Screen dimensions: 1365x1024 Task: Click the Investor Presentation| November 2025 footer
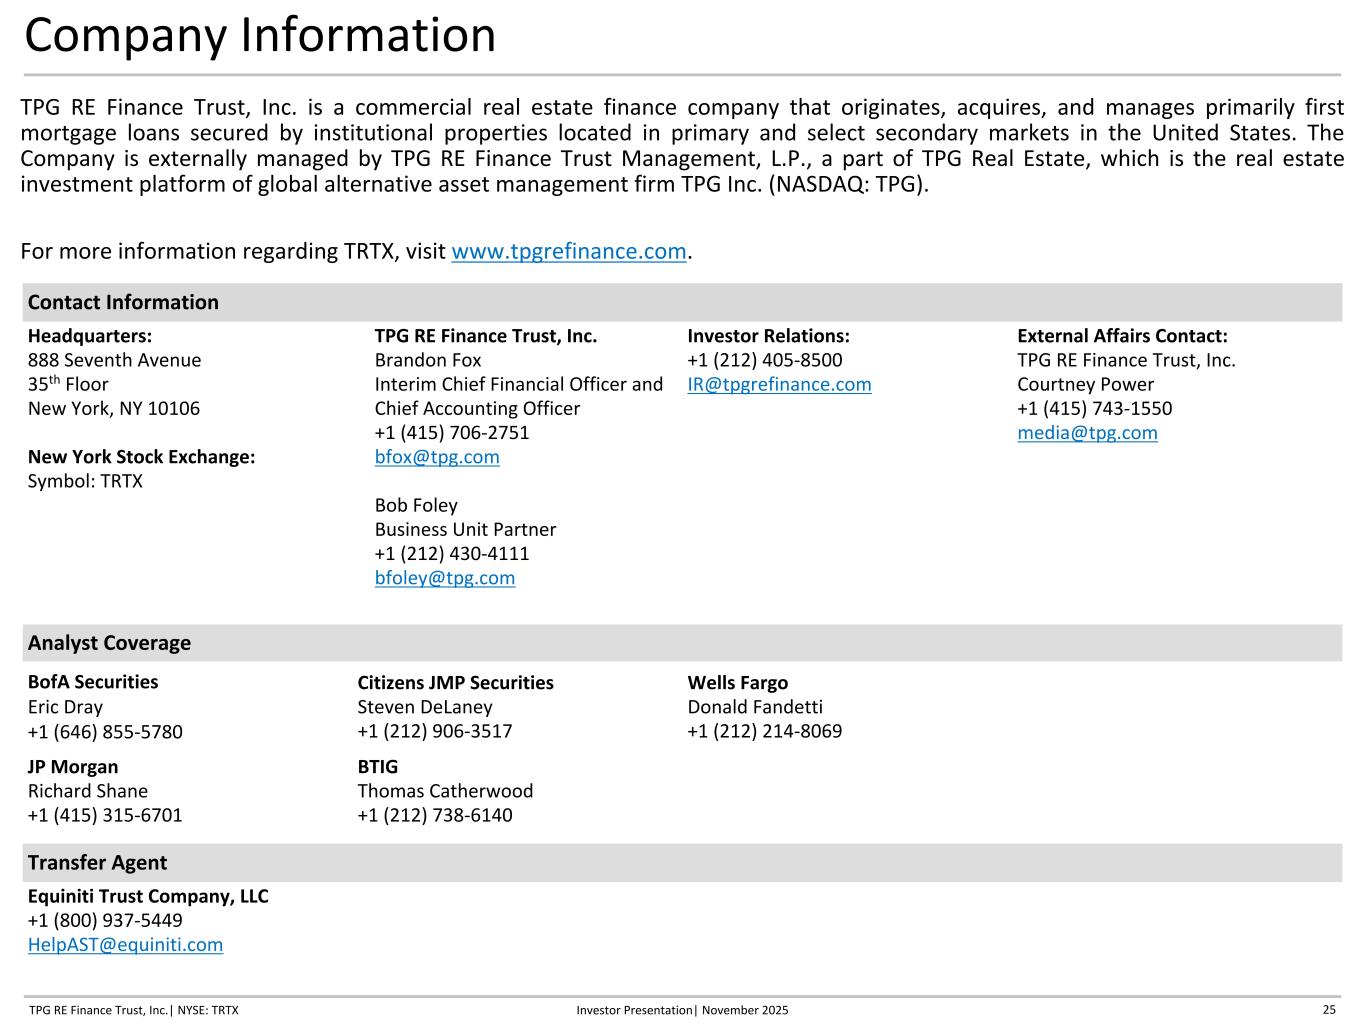pyautogui.click(x=682, y=1010)
